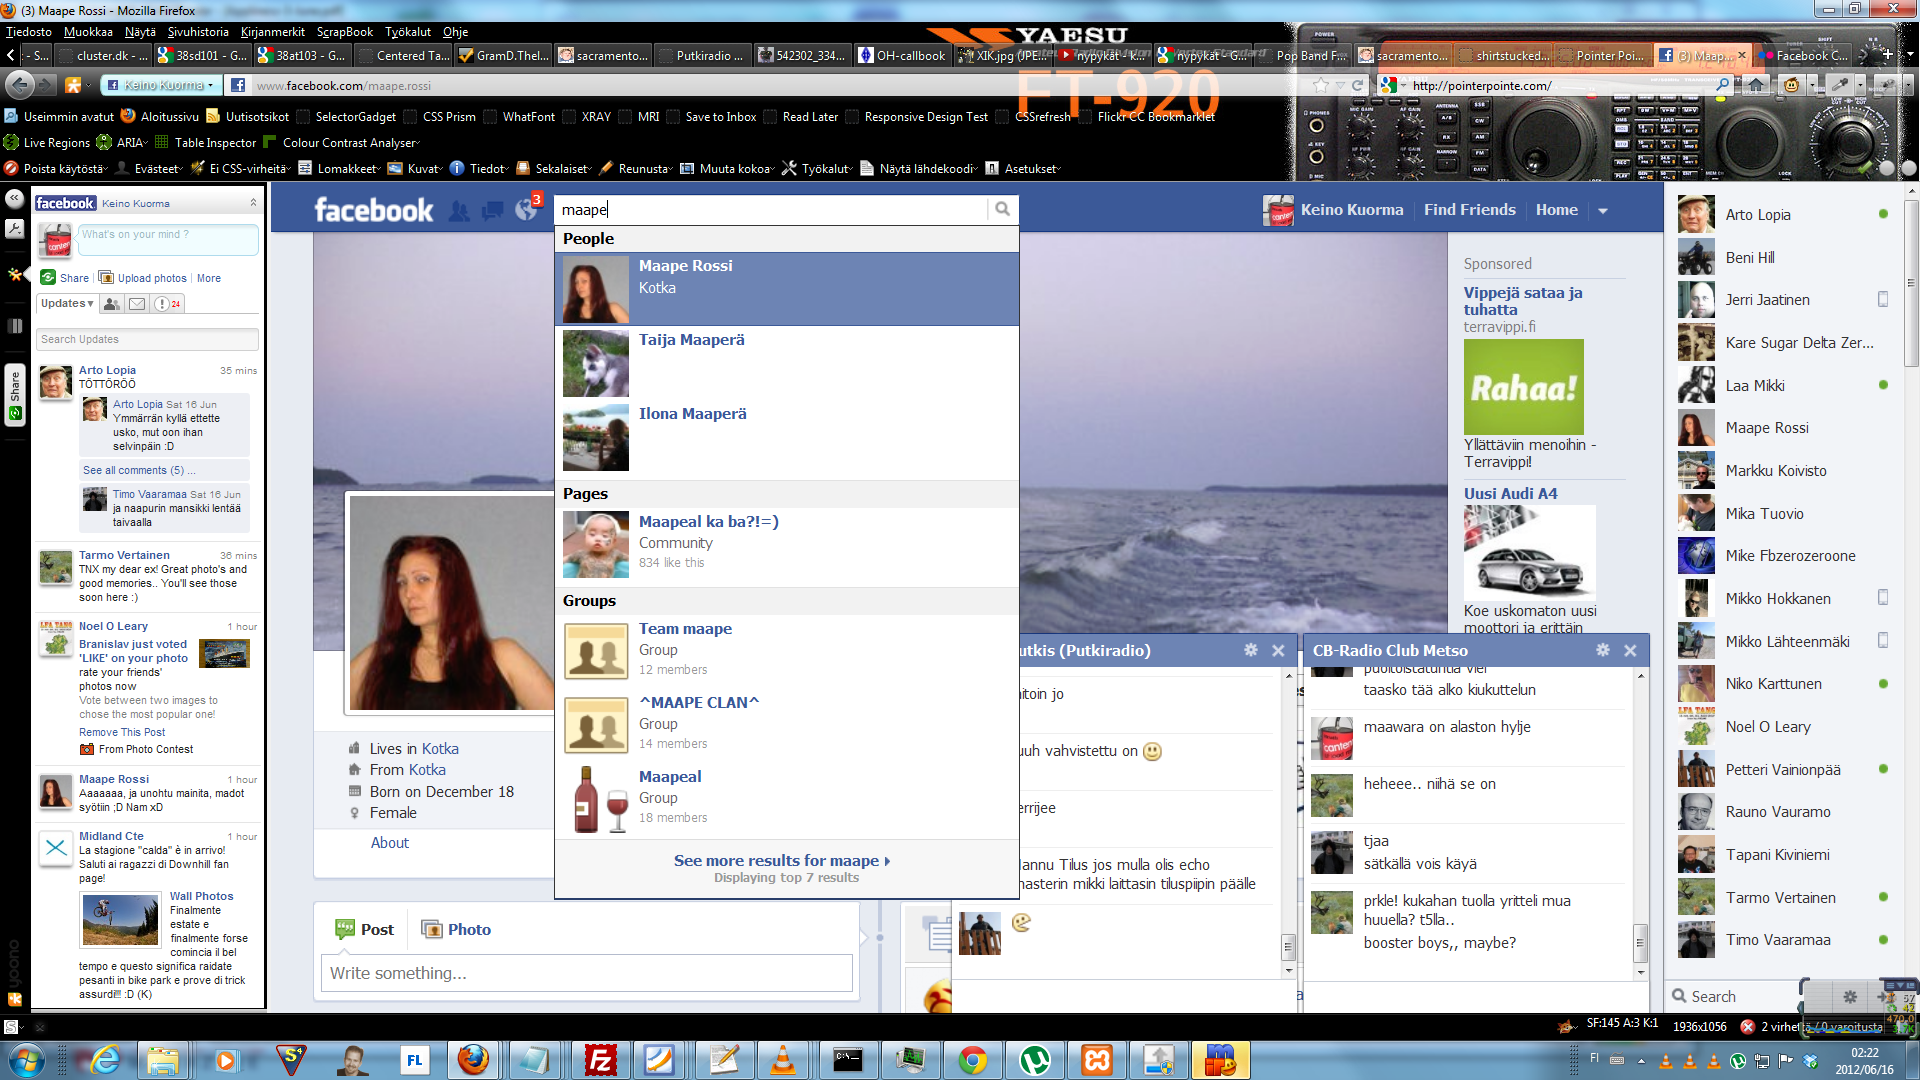This screenshot has height=1080, width=1920.
Task: Open the Facebook notifications globe icon
Action: (526, 210)
